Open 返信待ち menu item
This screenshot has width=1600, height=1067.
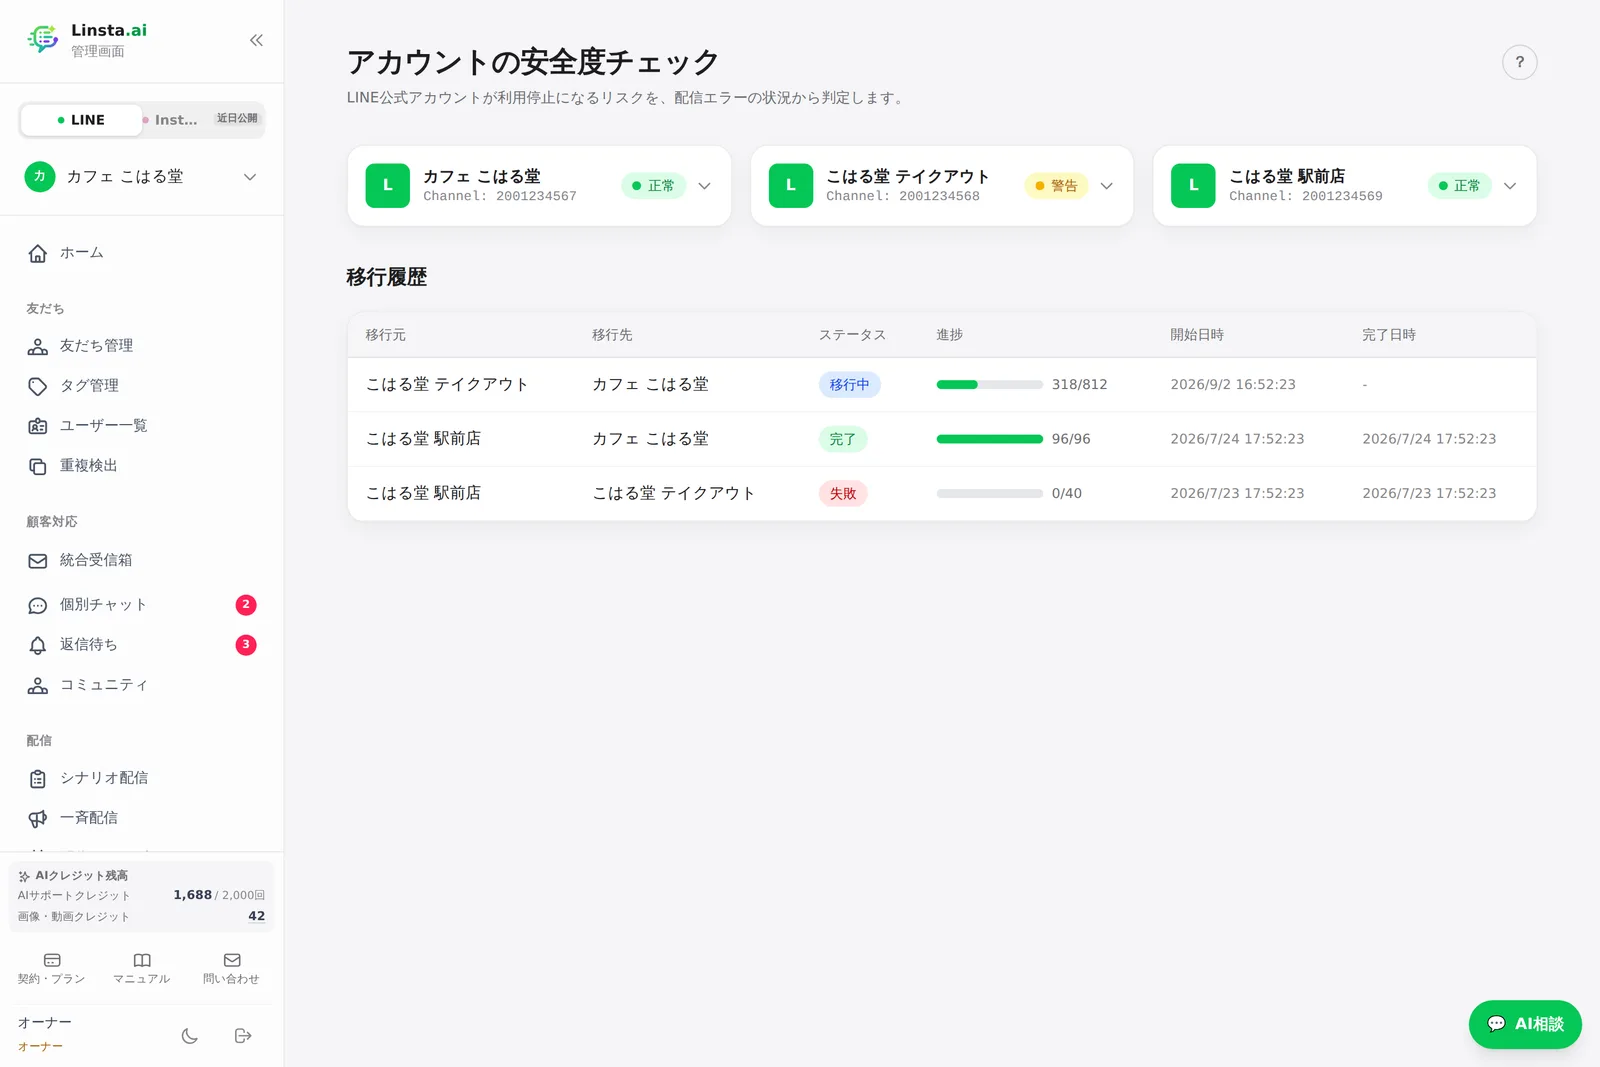click(142, 645)
